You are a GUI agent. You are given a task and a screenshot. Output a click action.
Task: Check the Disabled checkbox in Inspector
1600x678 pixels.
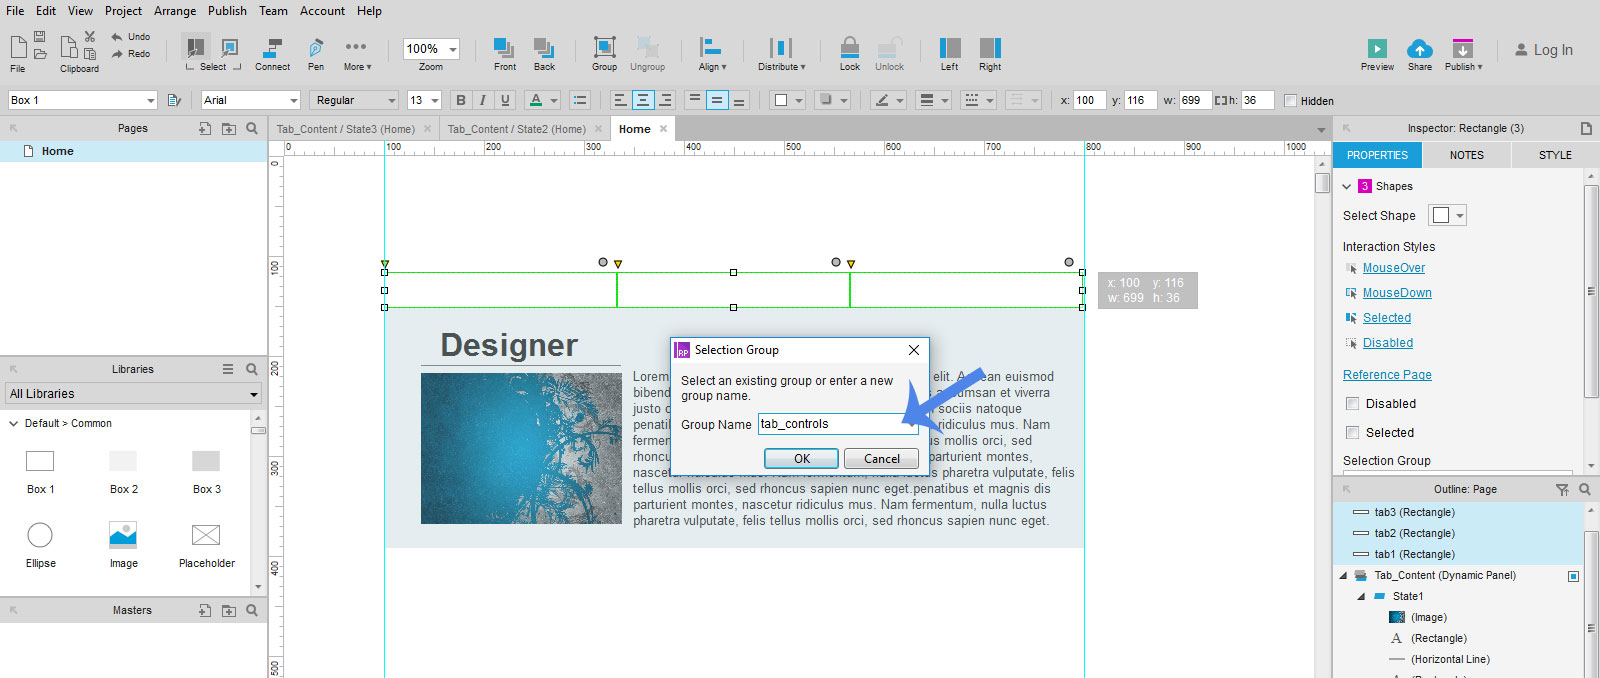1352,404
